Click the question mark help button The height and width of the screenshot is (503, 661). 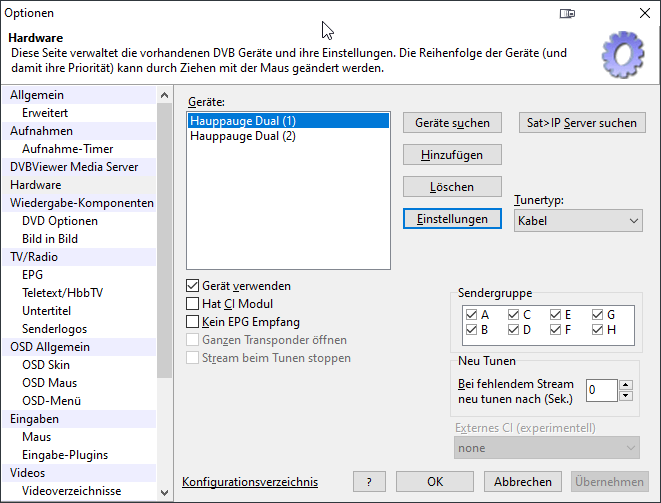[x=369, y=481]
